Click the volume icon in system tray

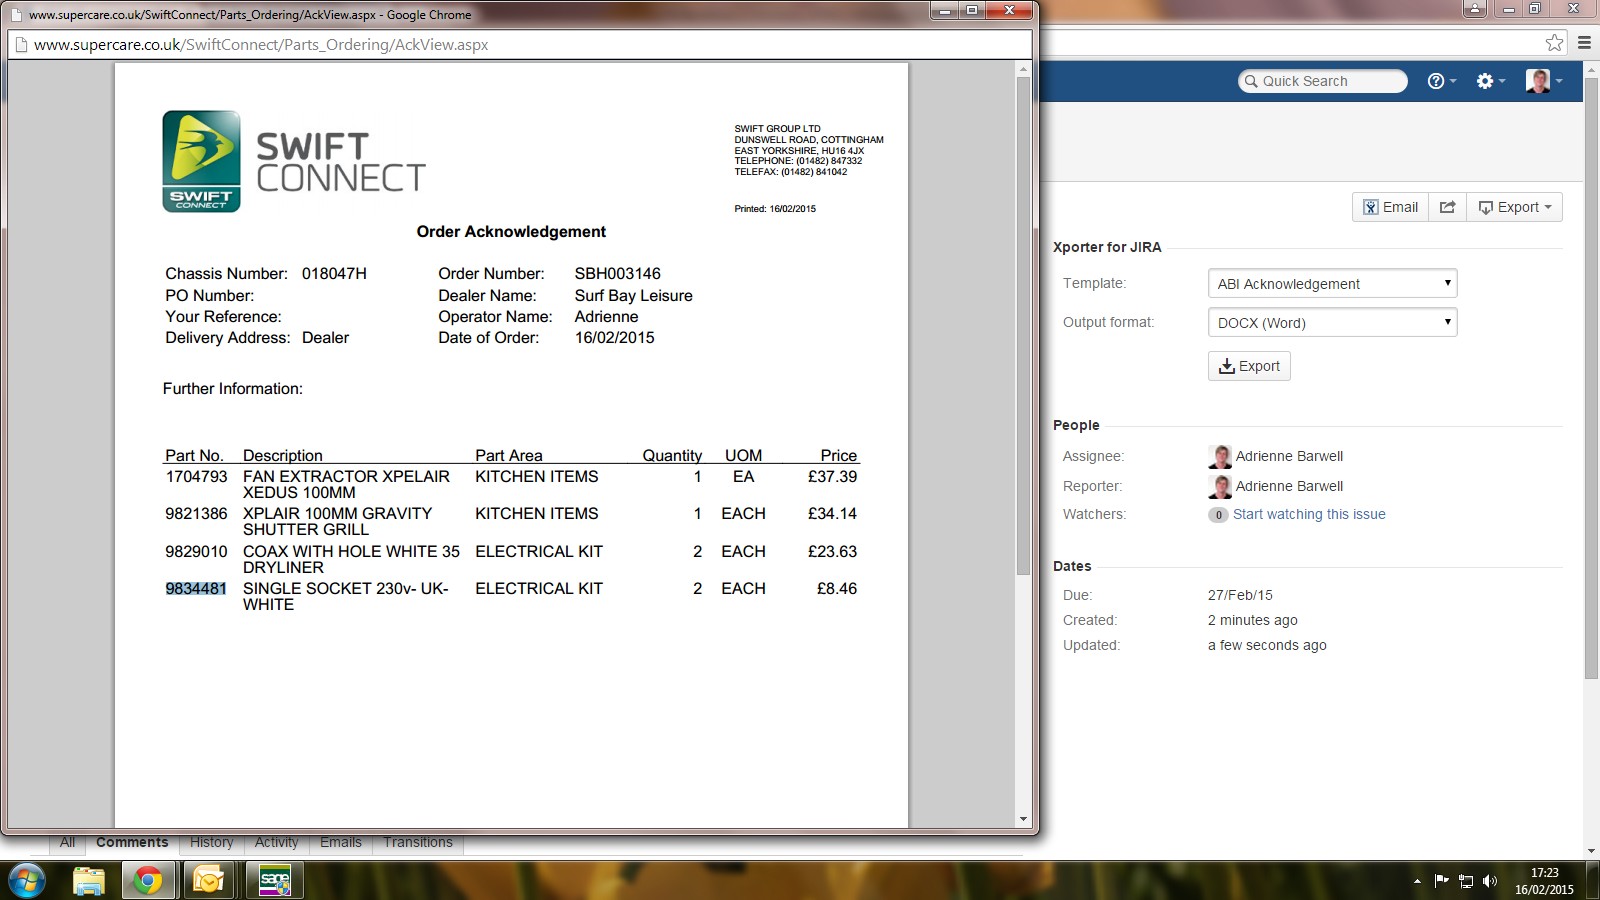pyautogui.click(x=1490, y=881)
